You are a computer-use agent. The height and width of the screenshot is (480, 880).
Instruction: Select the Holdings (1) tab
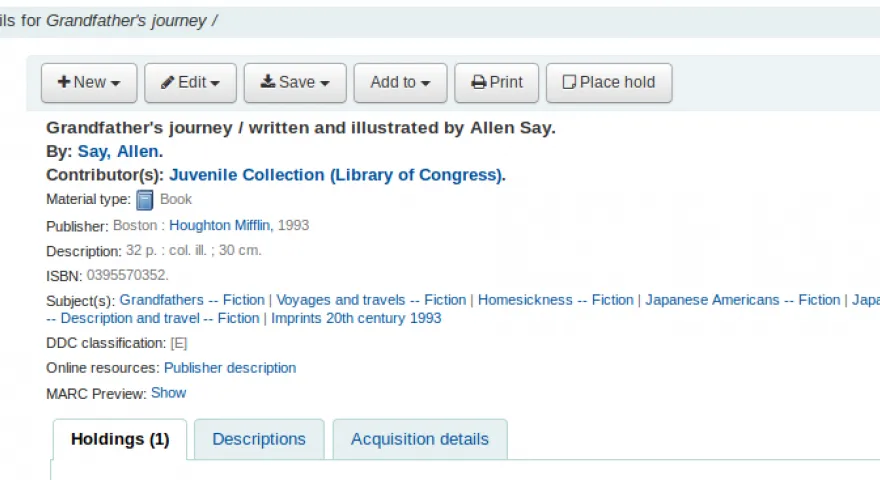click(120, 439)
